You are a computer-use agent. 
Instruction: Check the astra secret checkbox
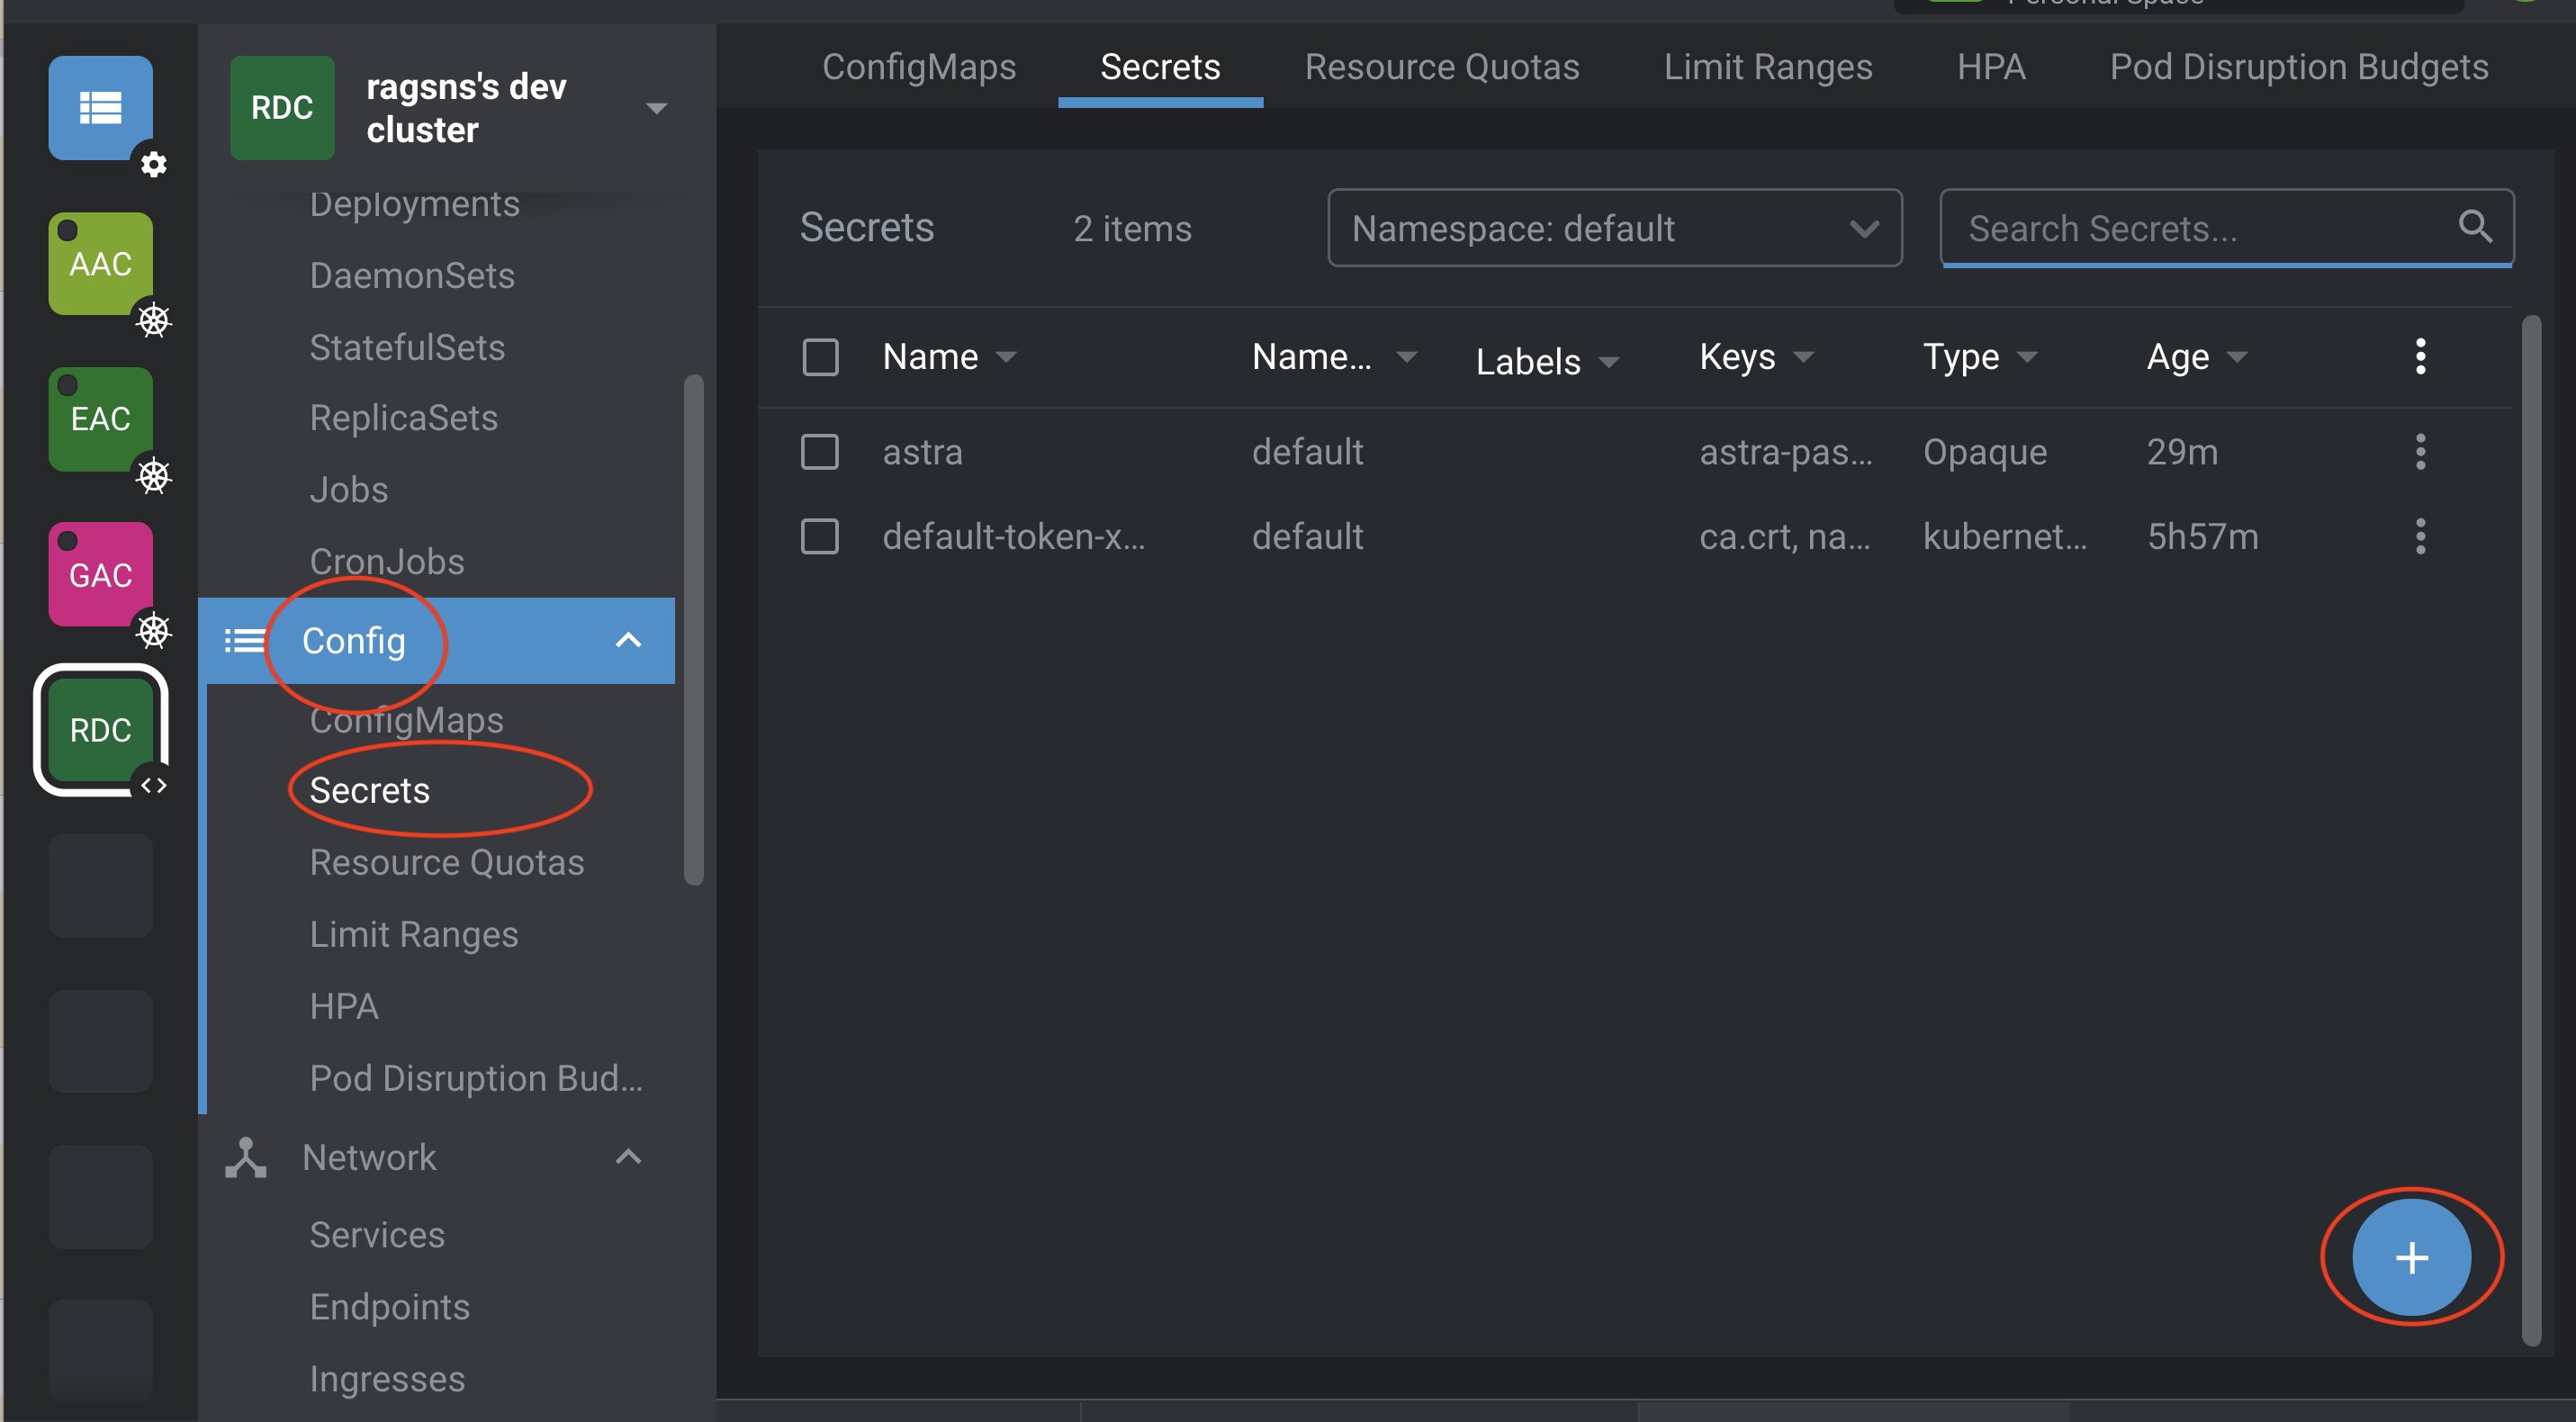[x=820, y=452]
